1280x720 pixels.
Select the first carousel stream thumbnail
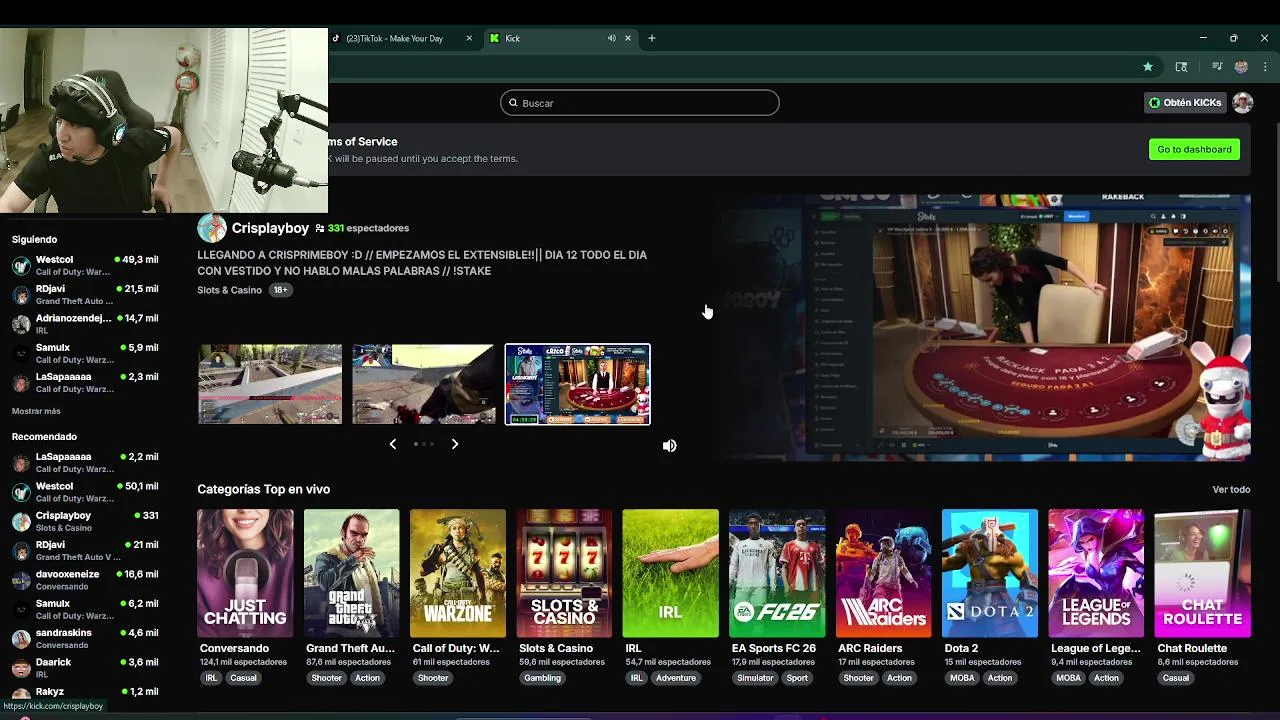(x=270, y=384)
